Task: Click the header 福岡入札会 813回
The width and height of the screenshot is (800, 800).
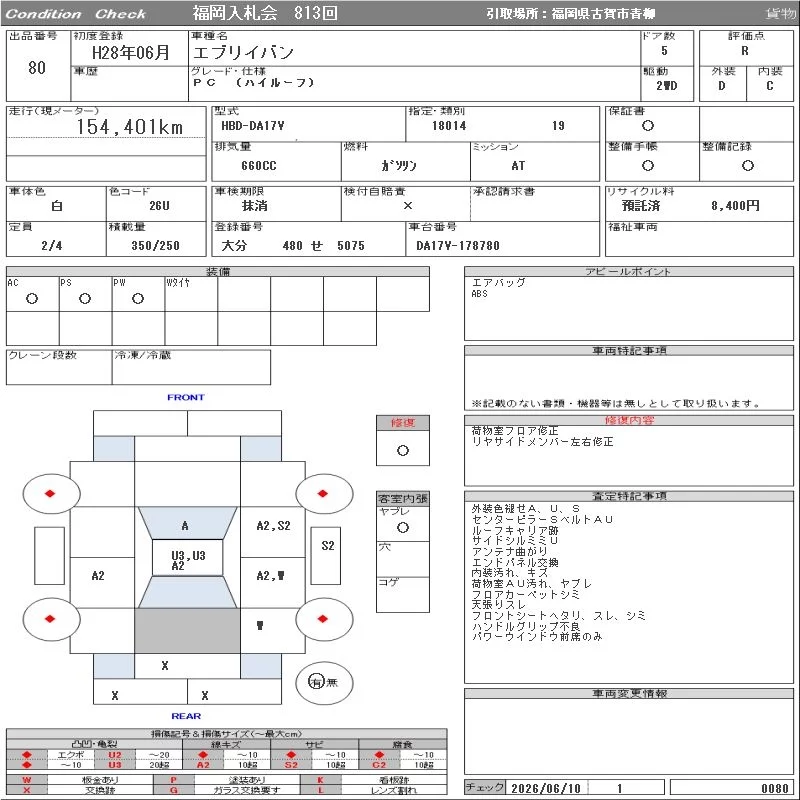Action: 265,13
